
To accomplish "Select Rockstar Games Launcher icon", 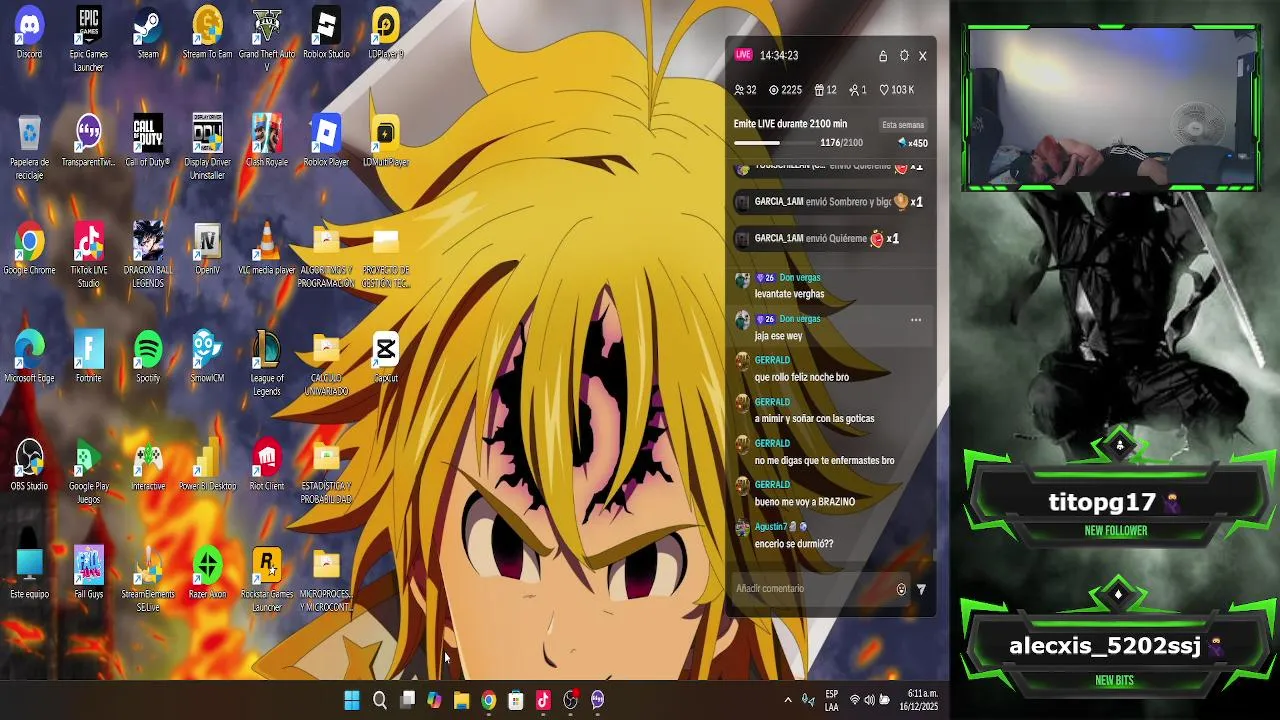I will 266,580.
